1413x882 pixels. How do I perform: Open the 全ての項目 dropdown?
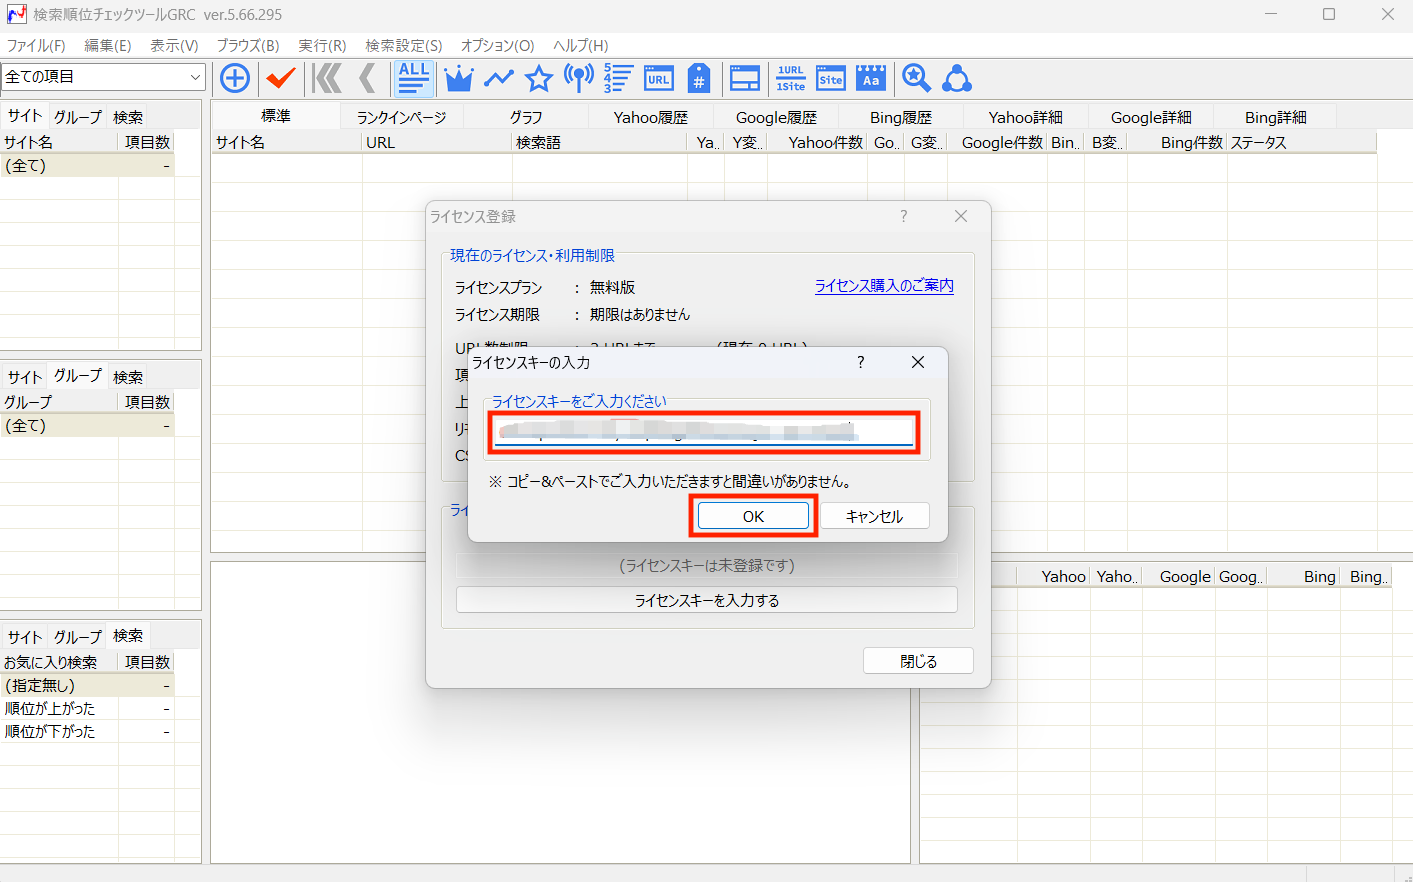[x=103, y=77]
